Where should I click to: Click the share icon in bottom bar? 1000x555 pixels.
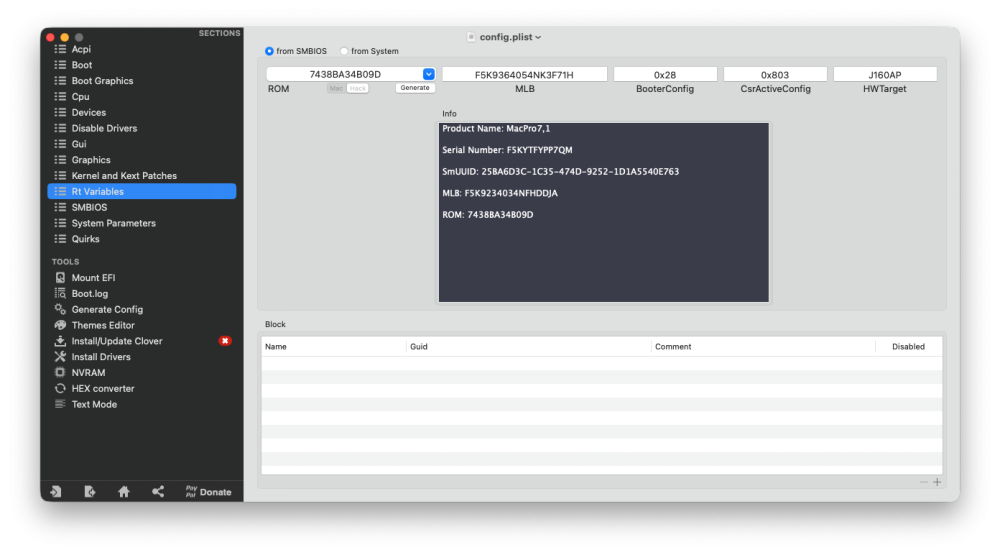(158, 492)
